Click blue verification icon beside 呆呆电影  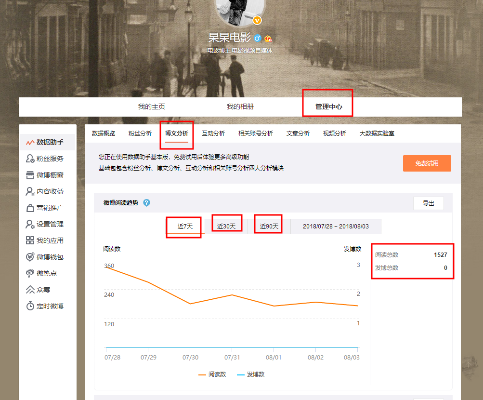tap(257, 38)
